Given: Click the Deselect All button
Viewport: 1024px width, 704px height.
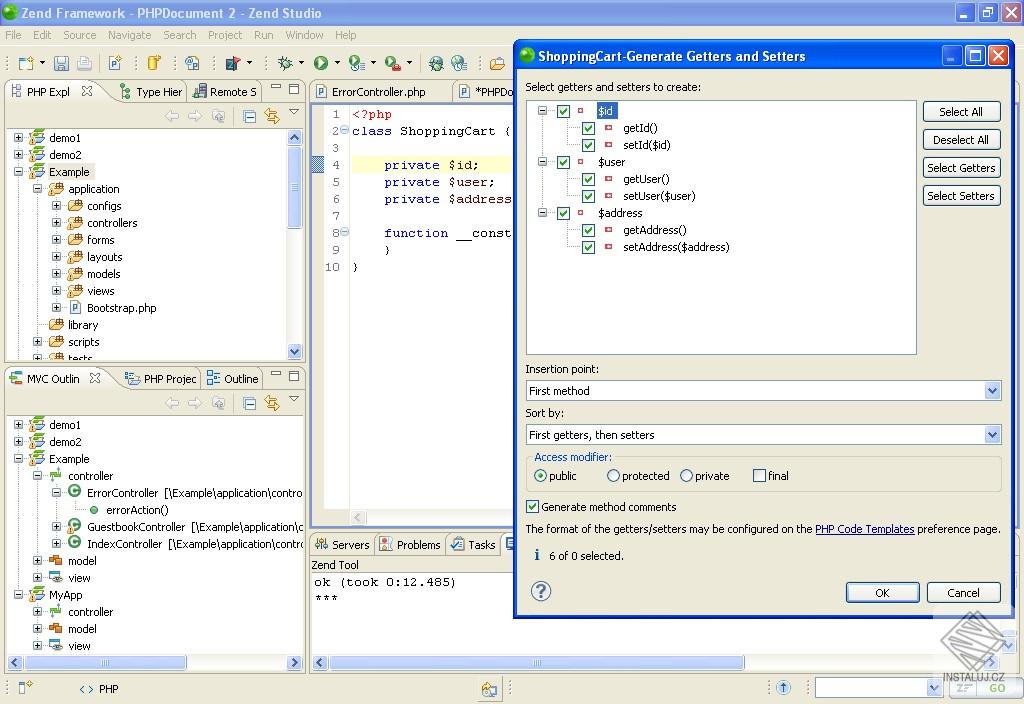Looking at the screenshot, I should coord(961,139).
